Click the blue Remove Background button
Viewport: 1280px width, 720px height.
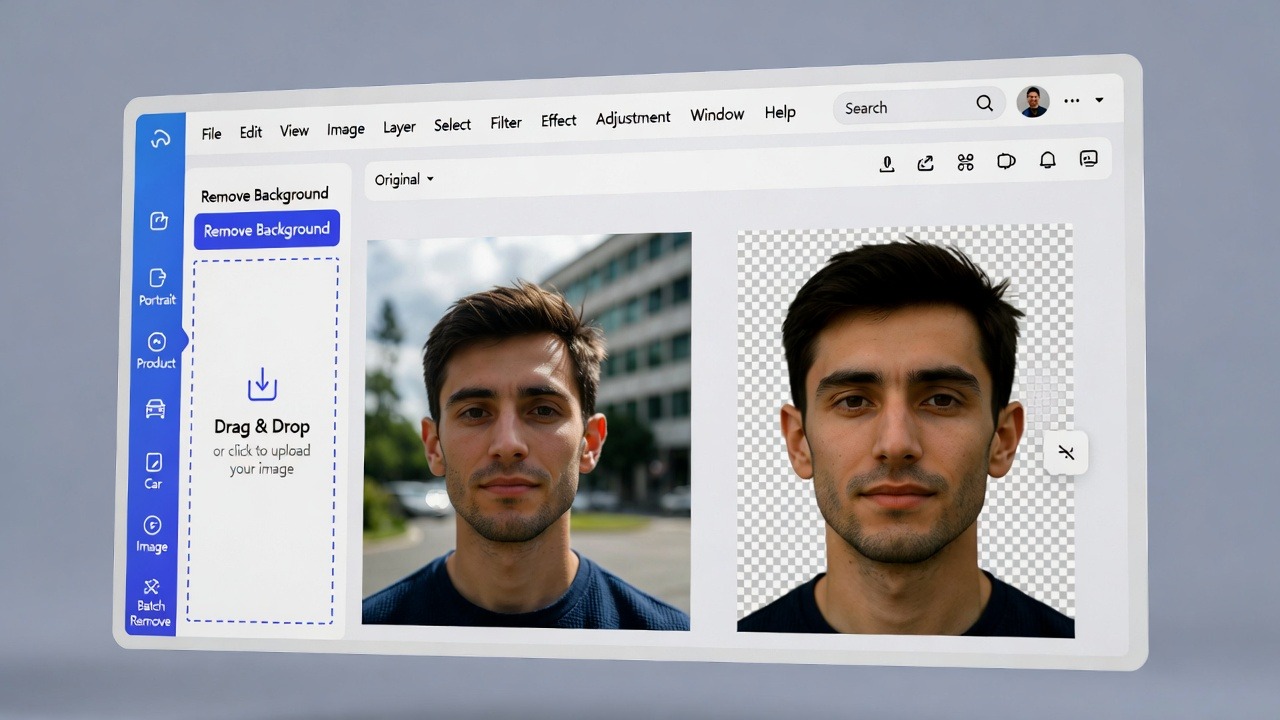[267, 230]
